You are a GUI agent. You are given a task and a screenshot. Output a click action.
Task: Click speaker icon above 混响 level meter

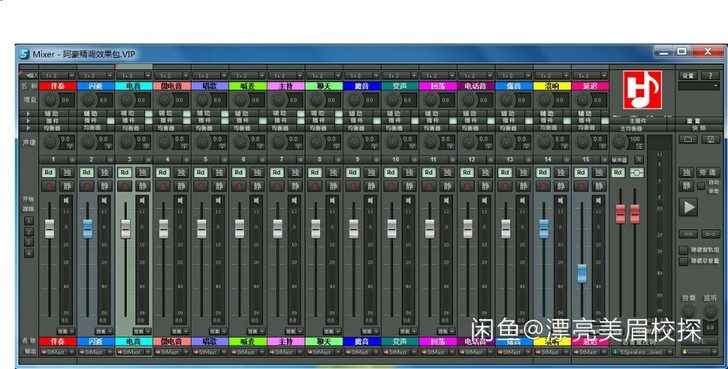[x=561, y=201]
